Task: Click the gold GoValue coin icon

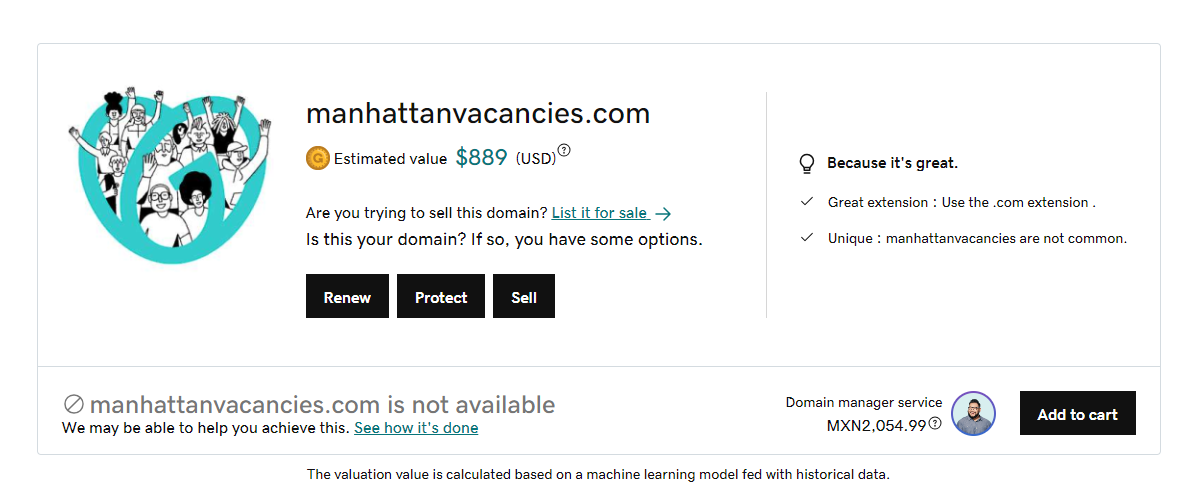Action: pyautogui.click(x=317, y=158)
